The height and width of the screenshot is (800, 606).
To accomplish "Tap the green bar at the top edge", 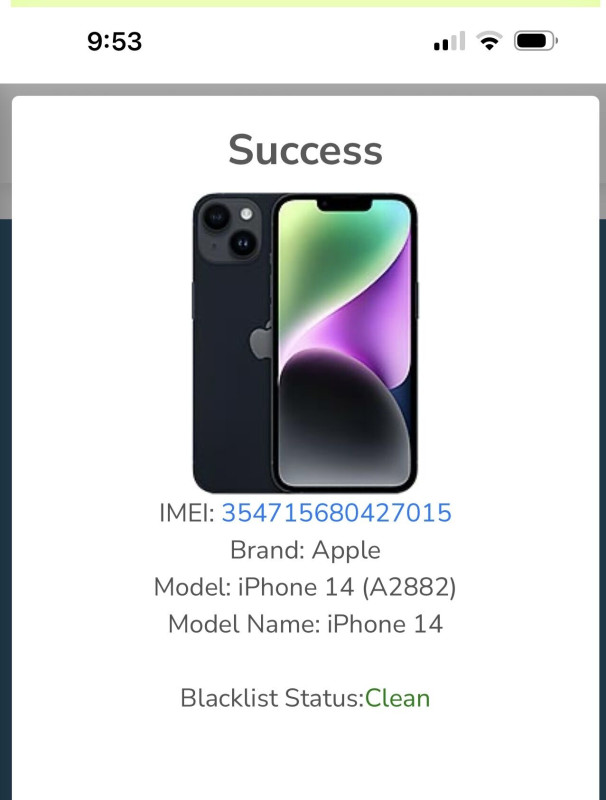I will pyautogui.click(x=305, y=3).
